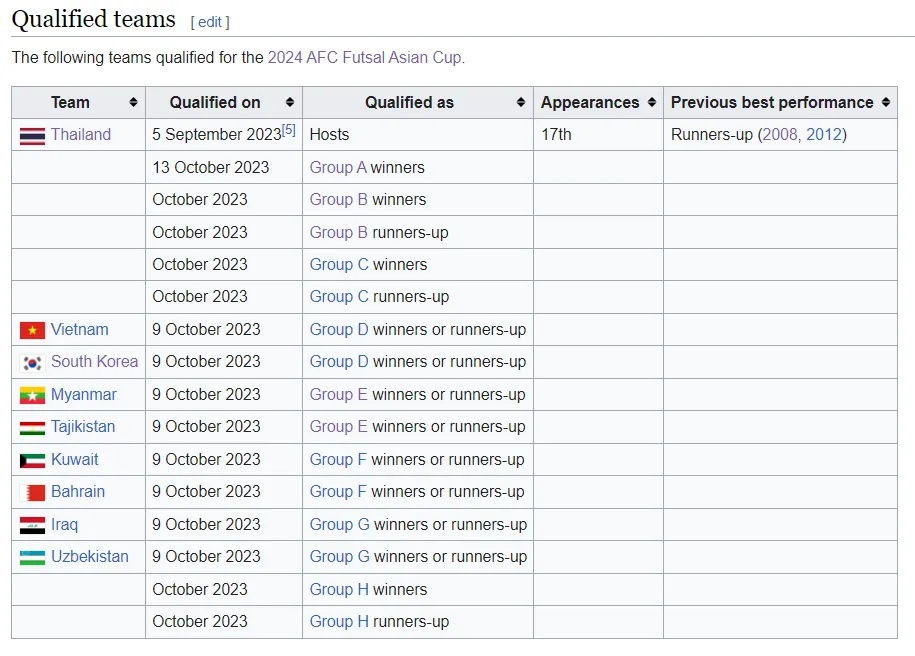Open the Group A link
The height and width of the screenshot is (656, 915).
click(338, 167)
